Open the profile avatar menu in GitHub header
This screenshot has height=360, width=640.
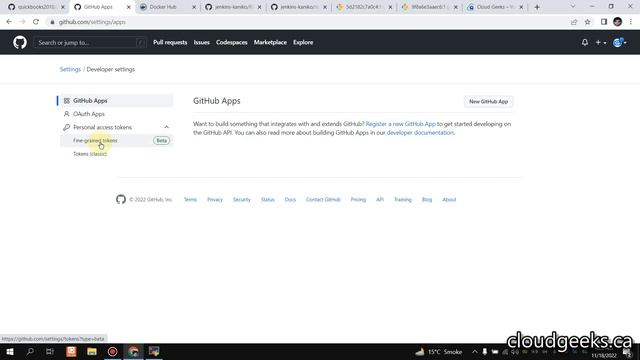(619, 42)
